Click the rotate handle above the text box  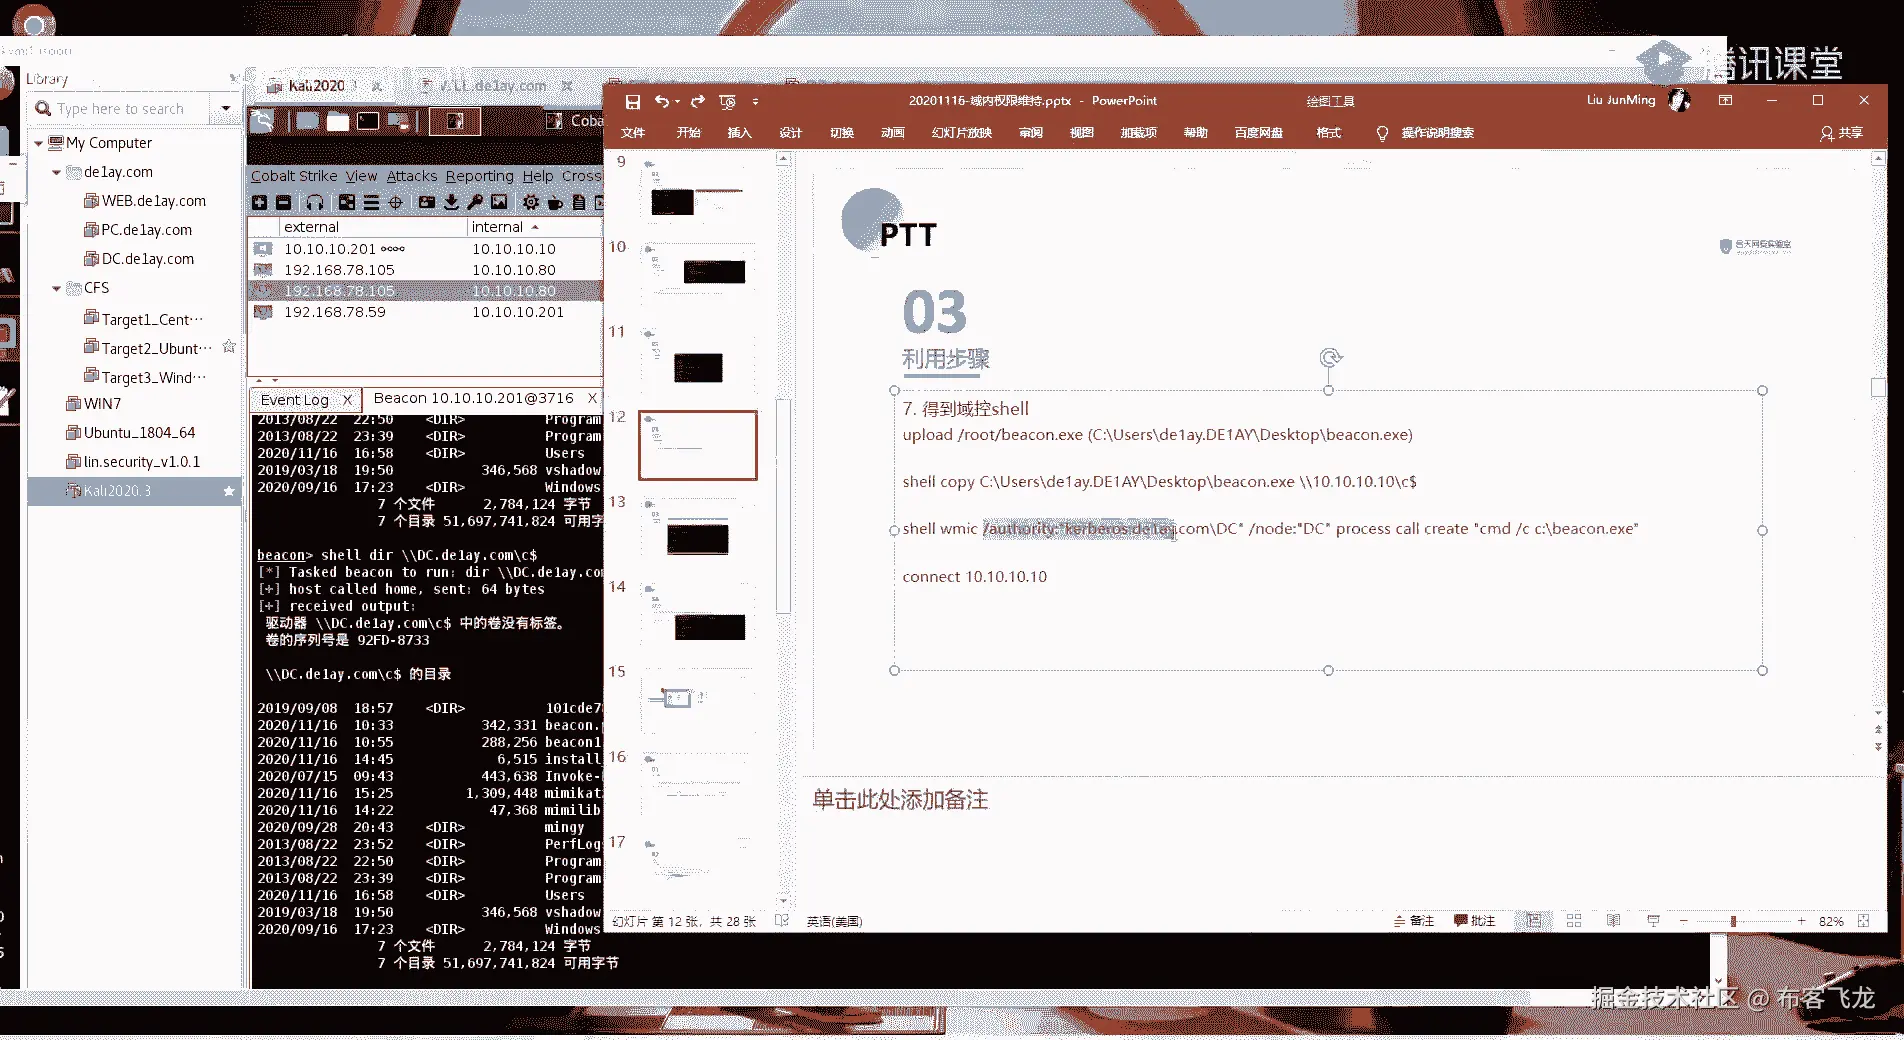tap(1329, 357)
